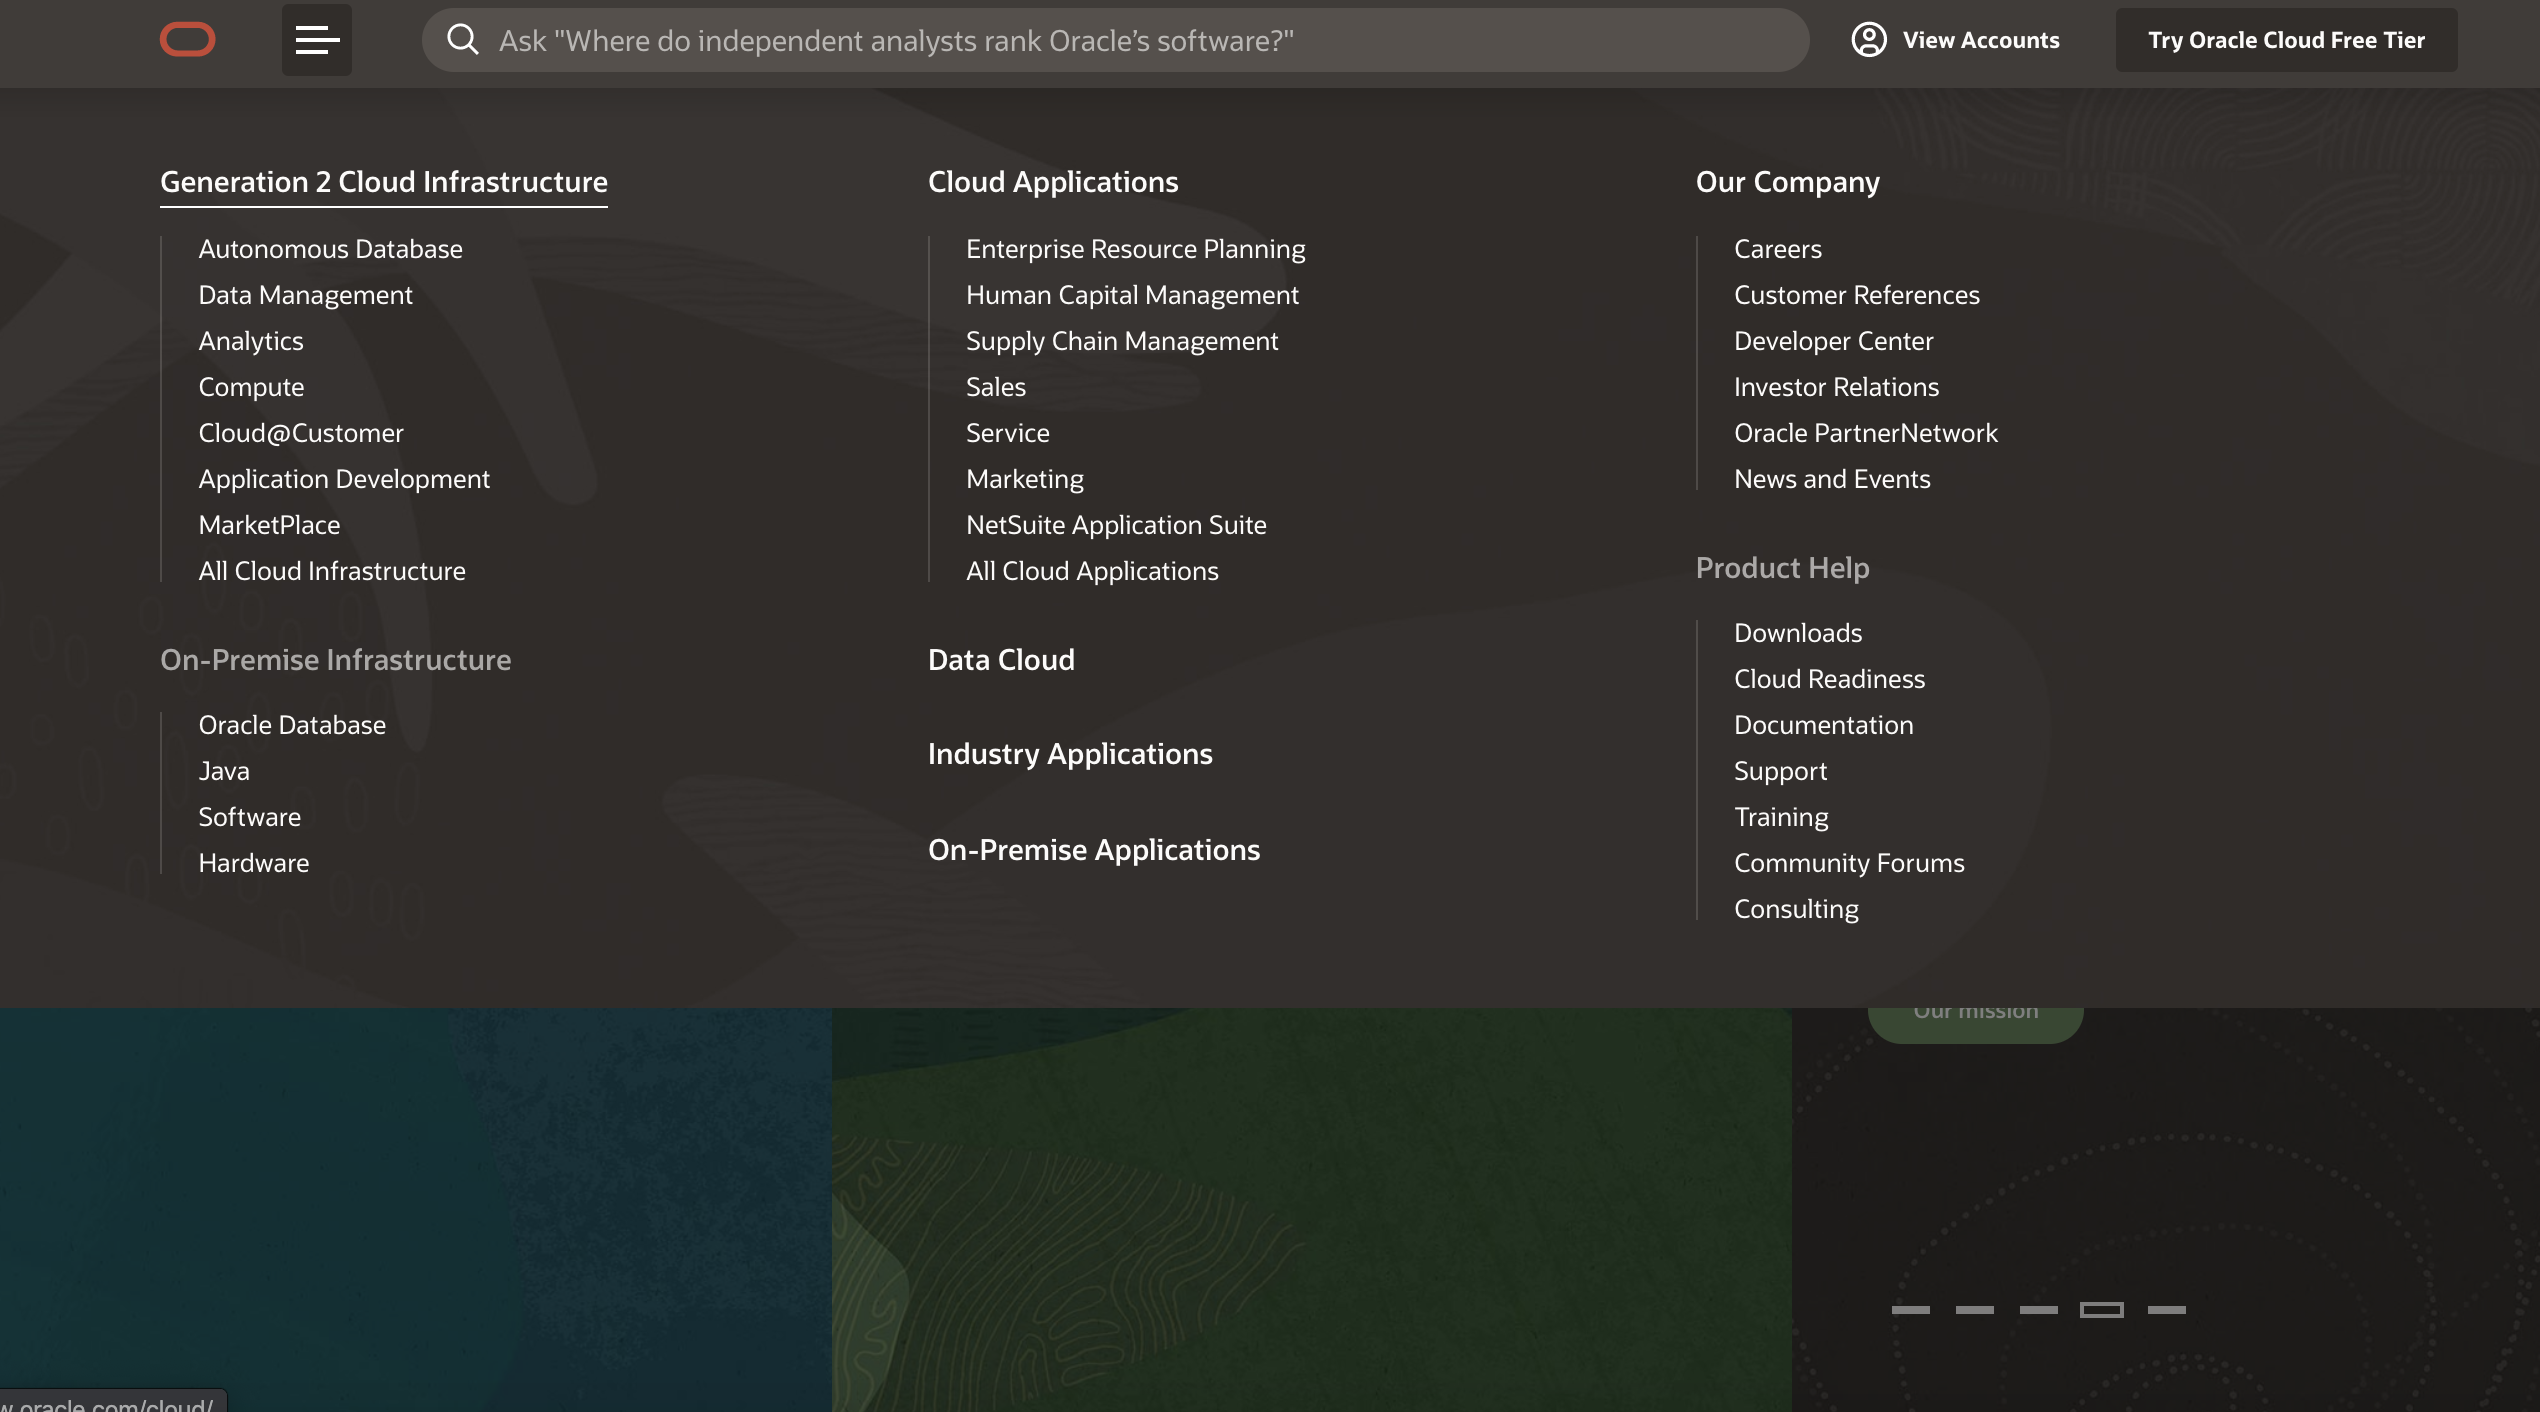The height and width of the screenshot is (1412, 2540).
Task: Expand the Data Cloud section
Action: 1001,660
